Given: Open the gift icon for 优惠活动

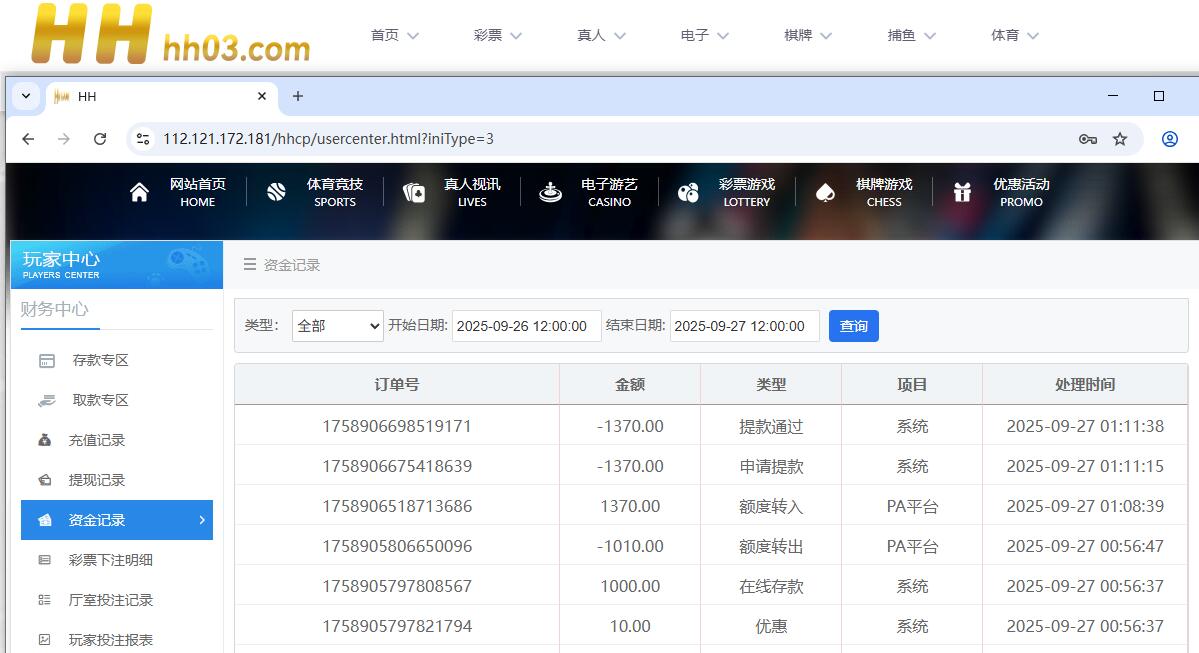Looking at the screenshot, I should click(962, 192).
